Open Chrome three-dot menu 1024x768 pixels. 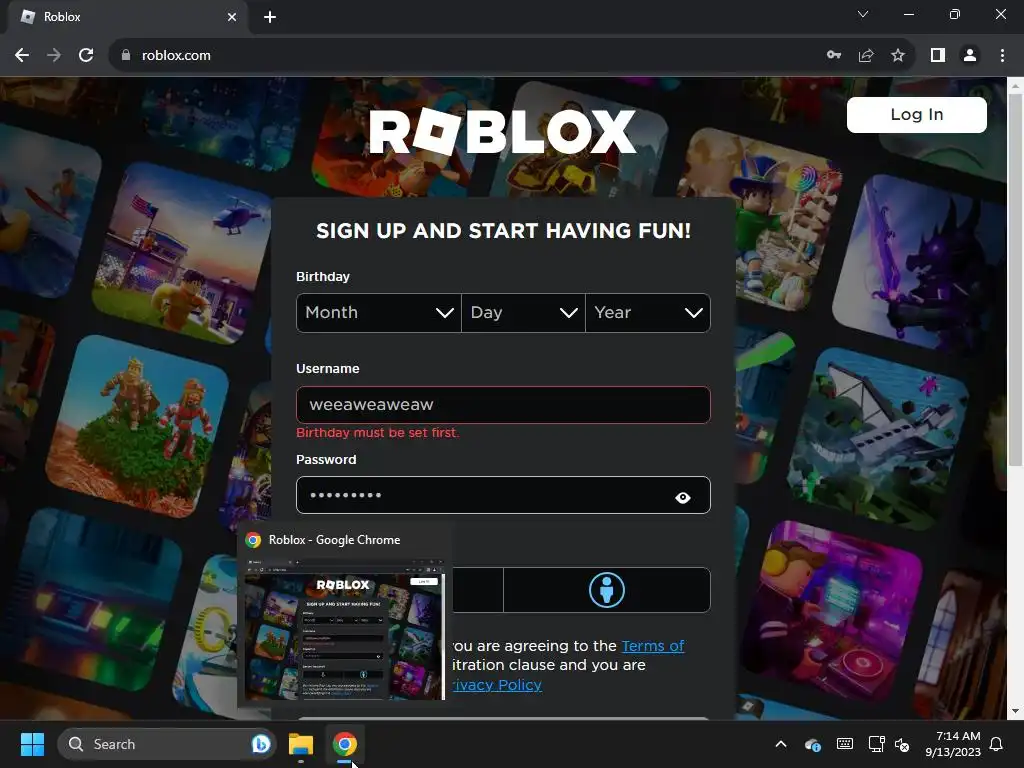(1002, 56)
